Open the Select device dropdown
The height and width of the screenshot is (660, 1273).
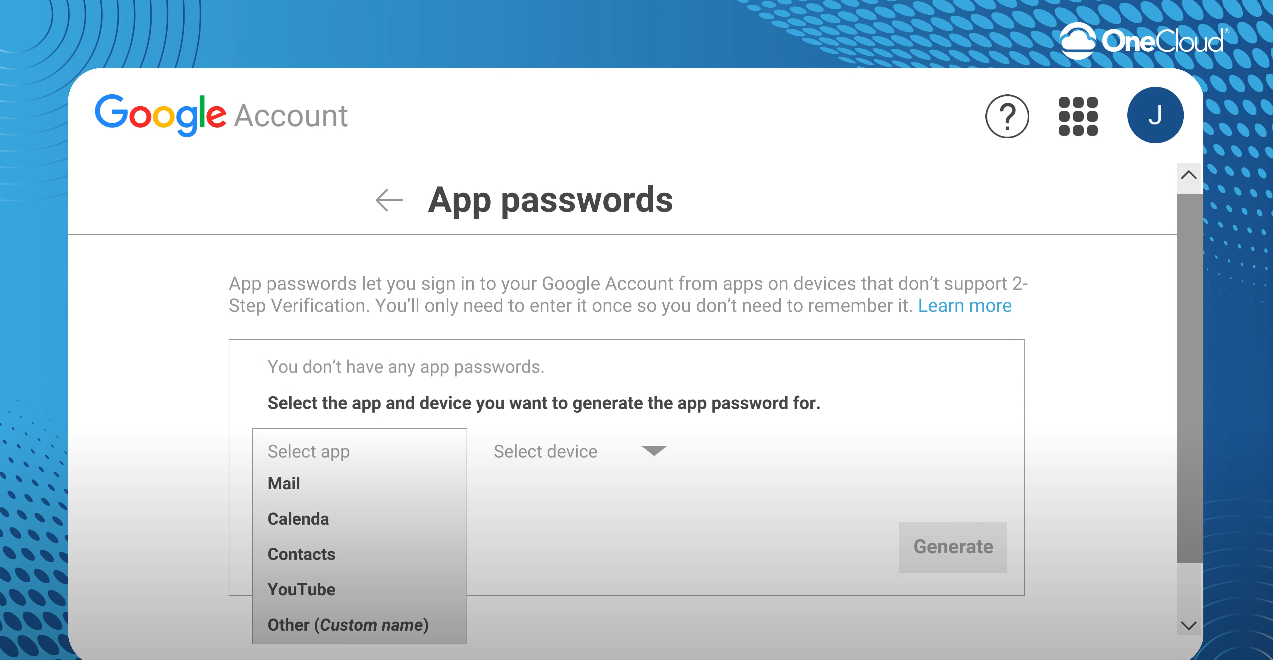[x=580, y=451]
